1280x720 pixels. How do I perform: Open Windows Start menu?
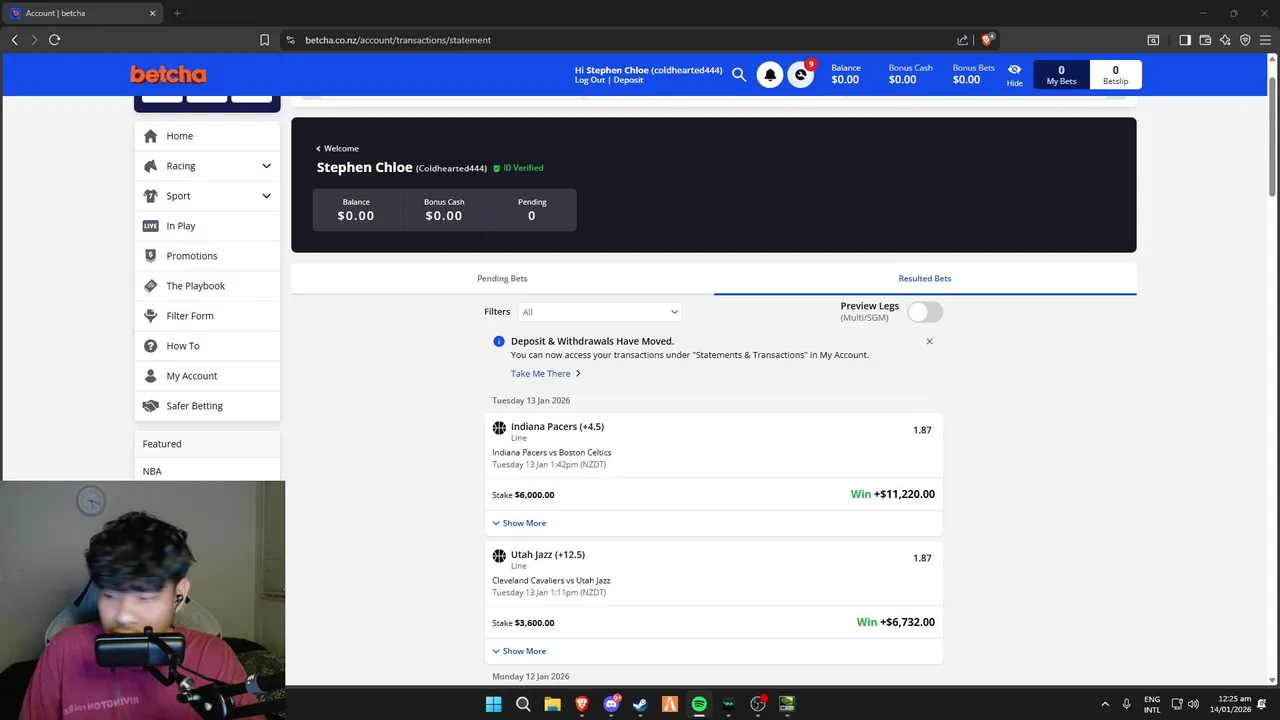click(x=493, y=704)
